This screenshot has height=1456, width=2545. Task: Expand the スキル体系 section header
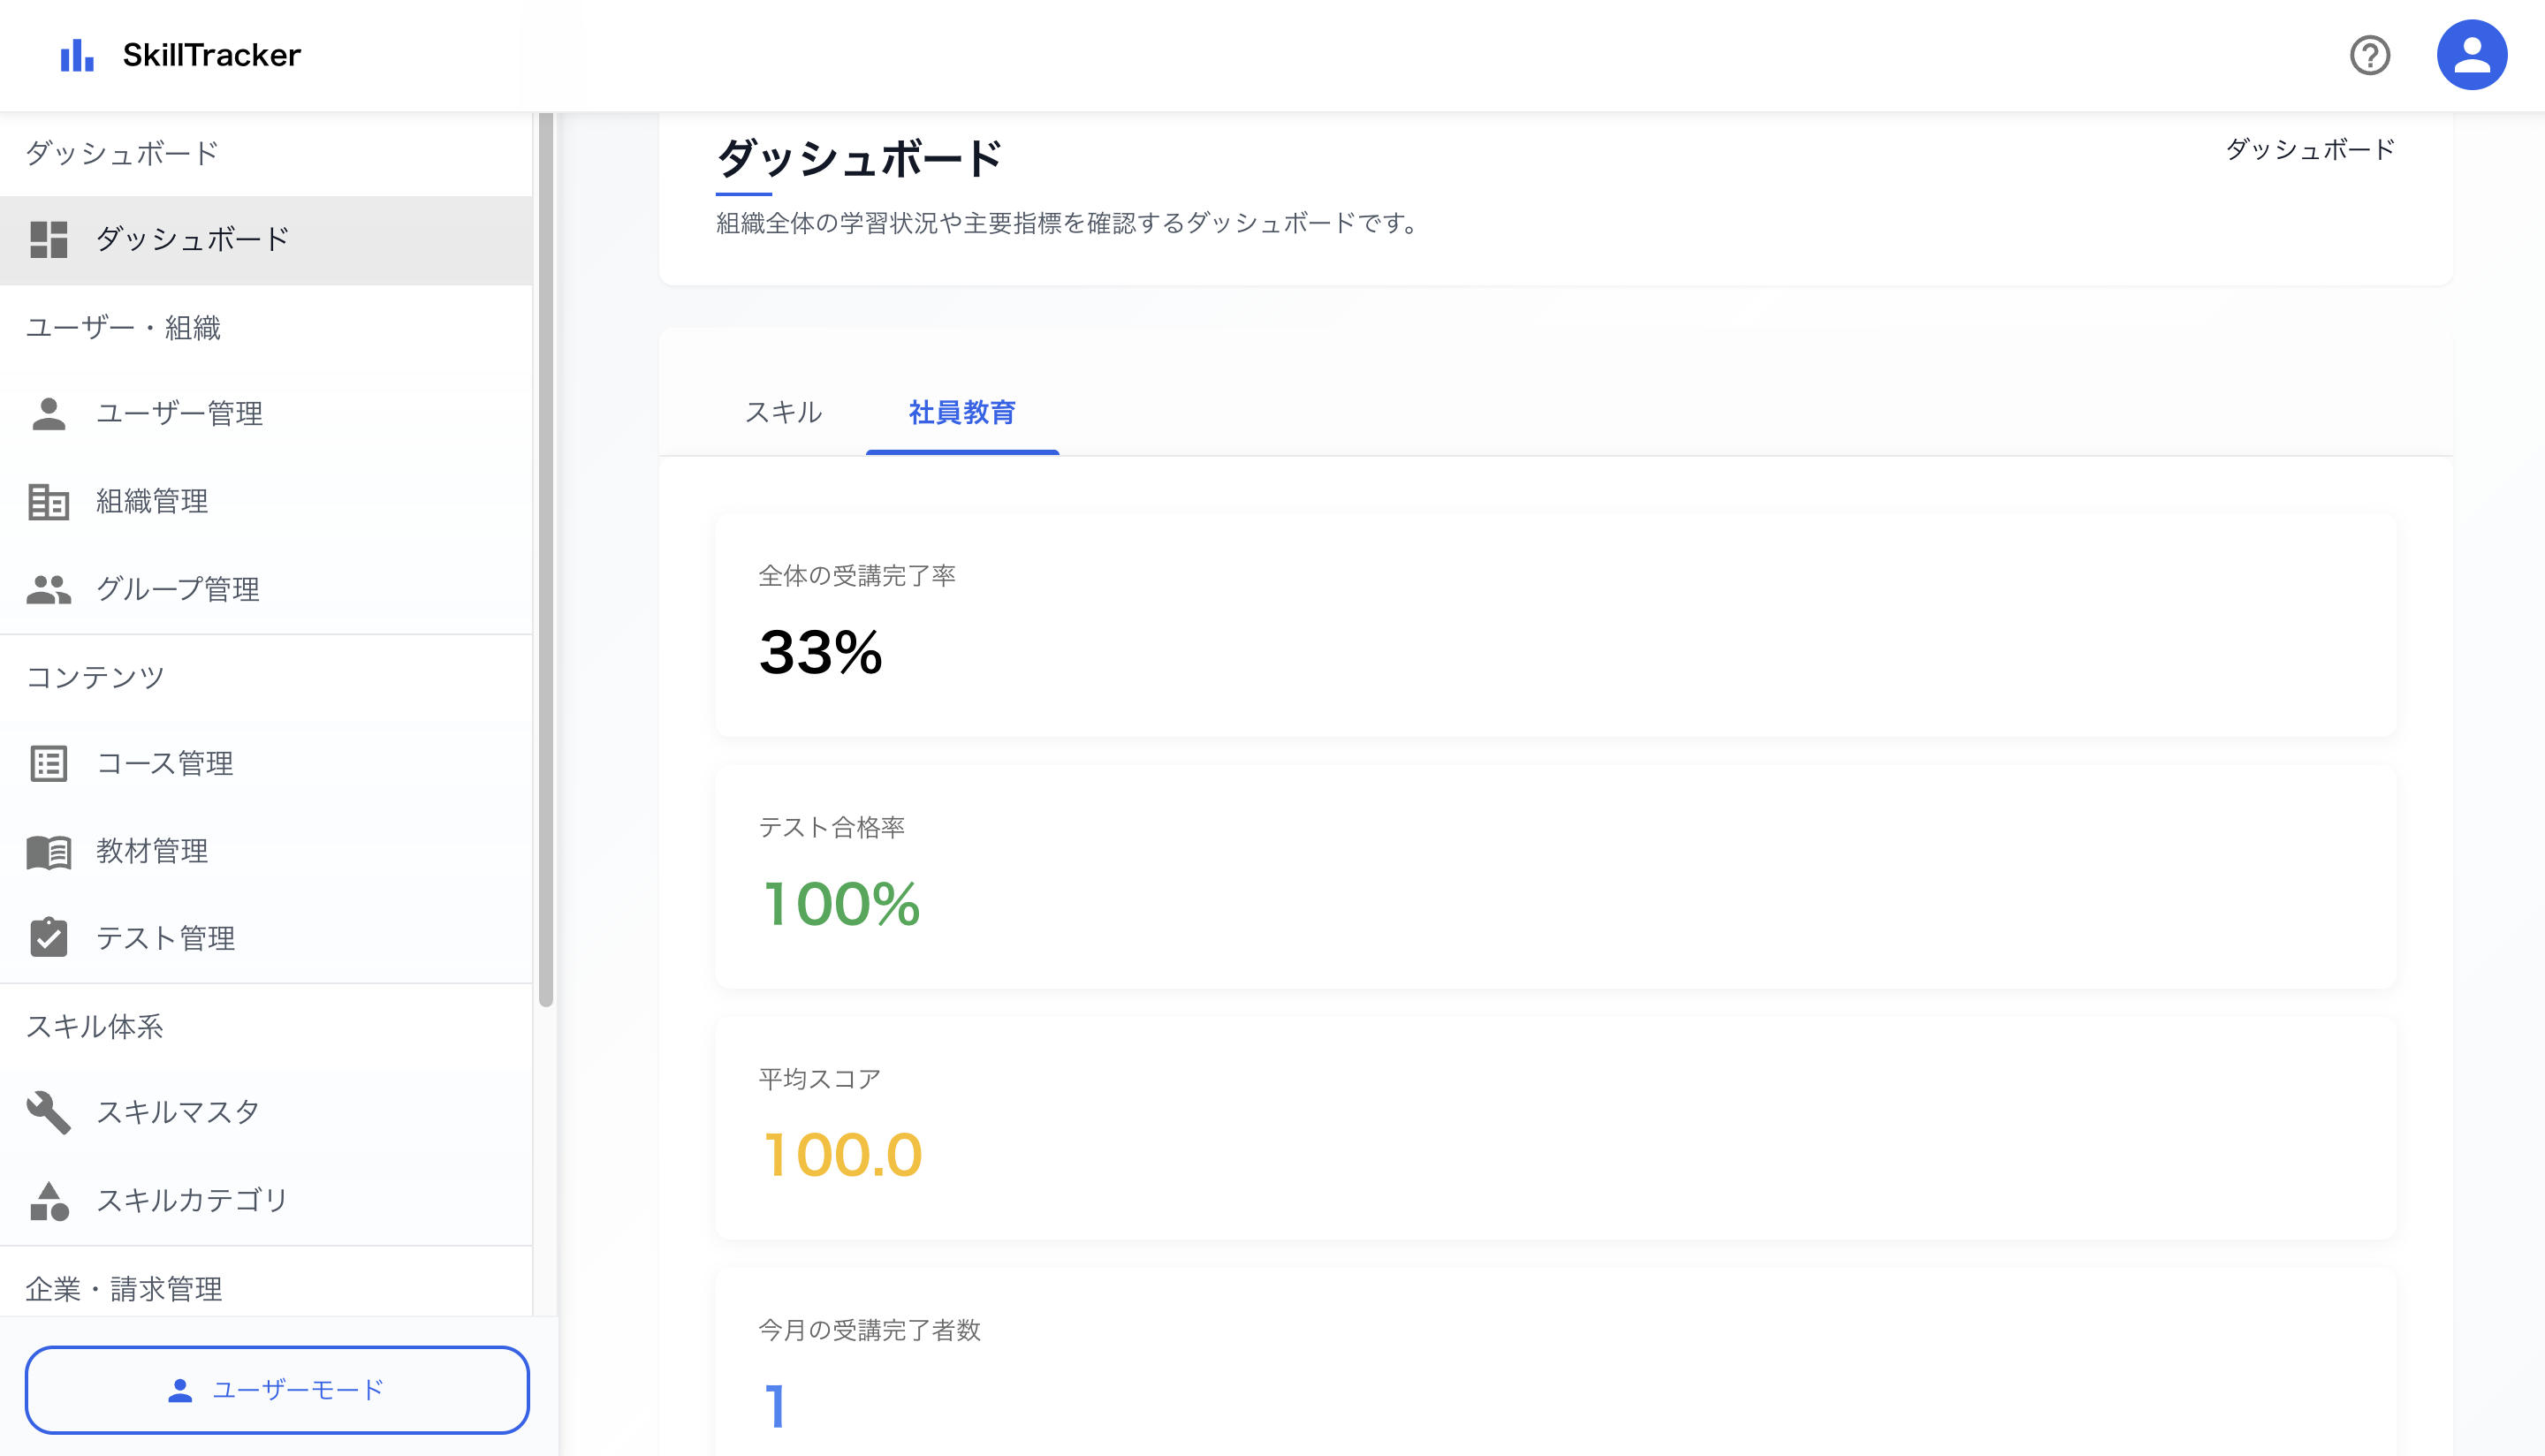click(95, 1025)
